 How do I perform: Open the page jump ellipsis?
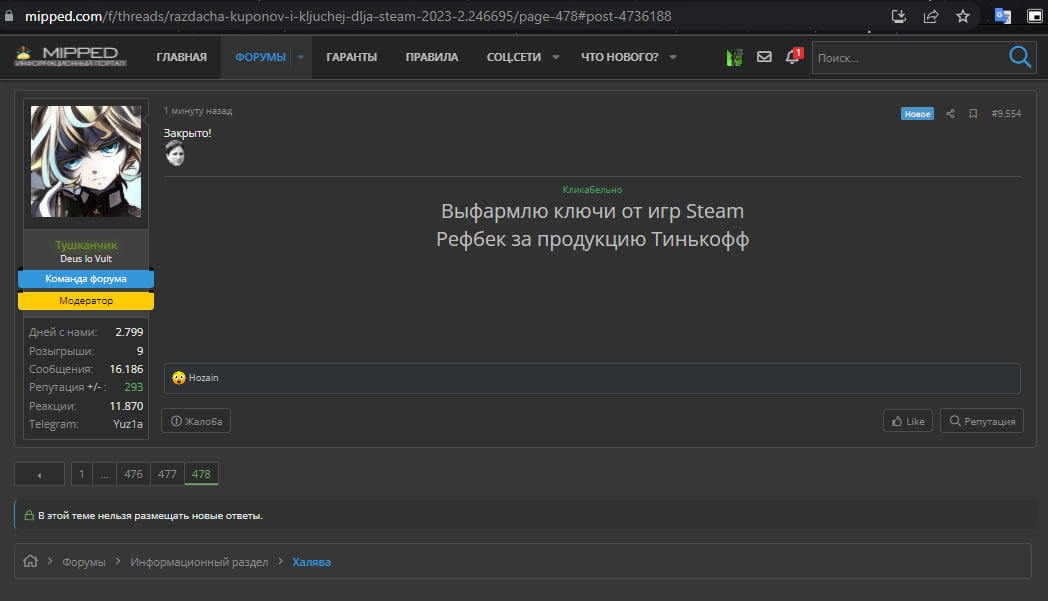click(x=104, y=474)
